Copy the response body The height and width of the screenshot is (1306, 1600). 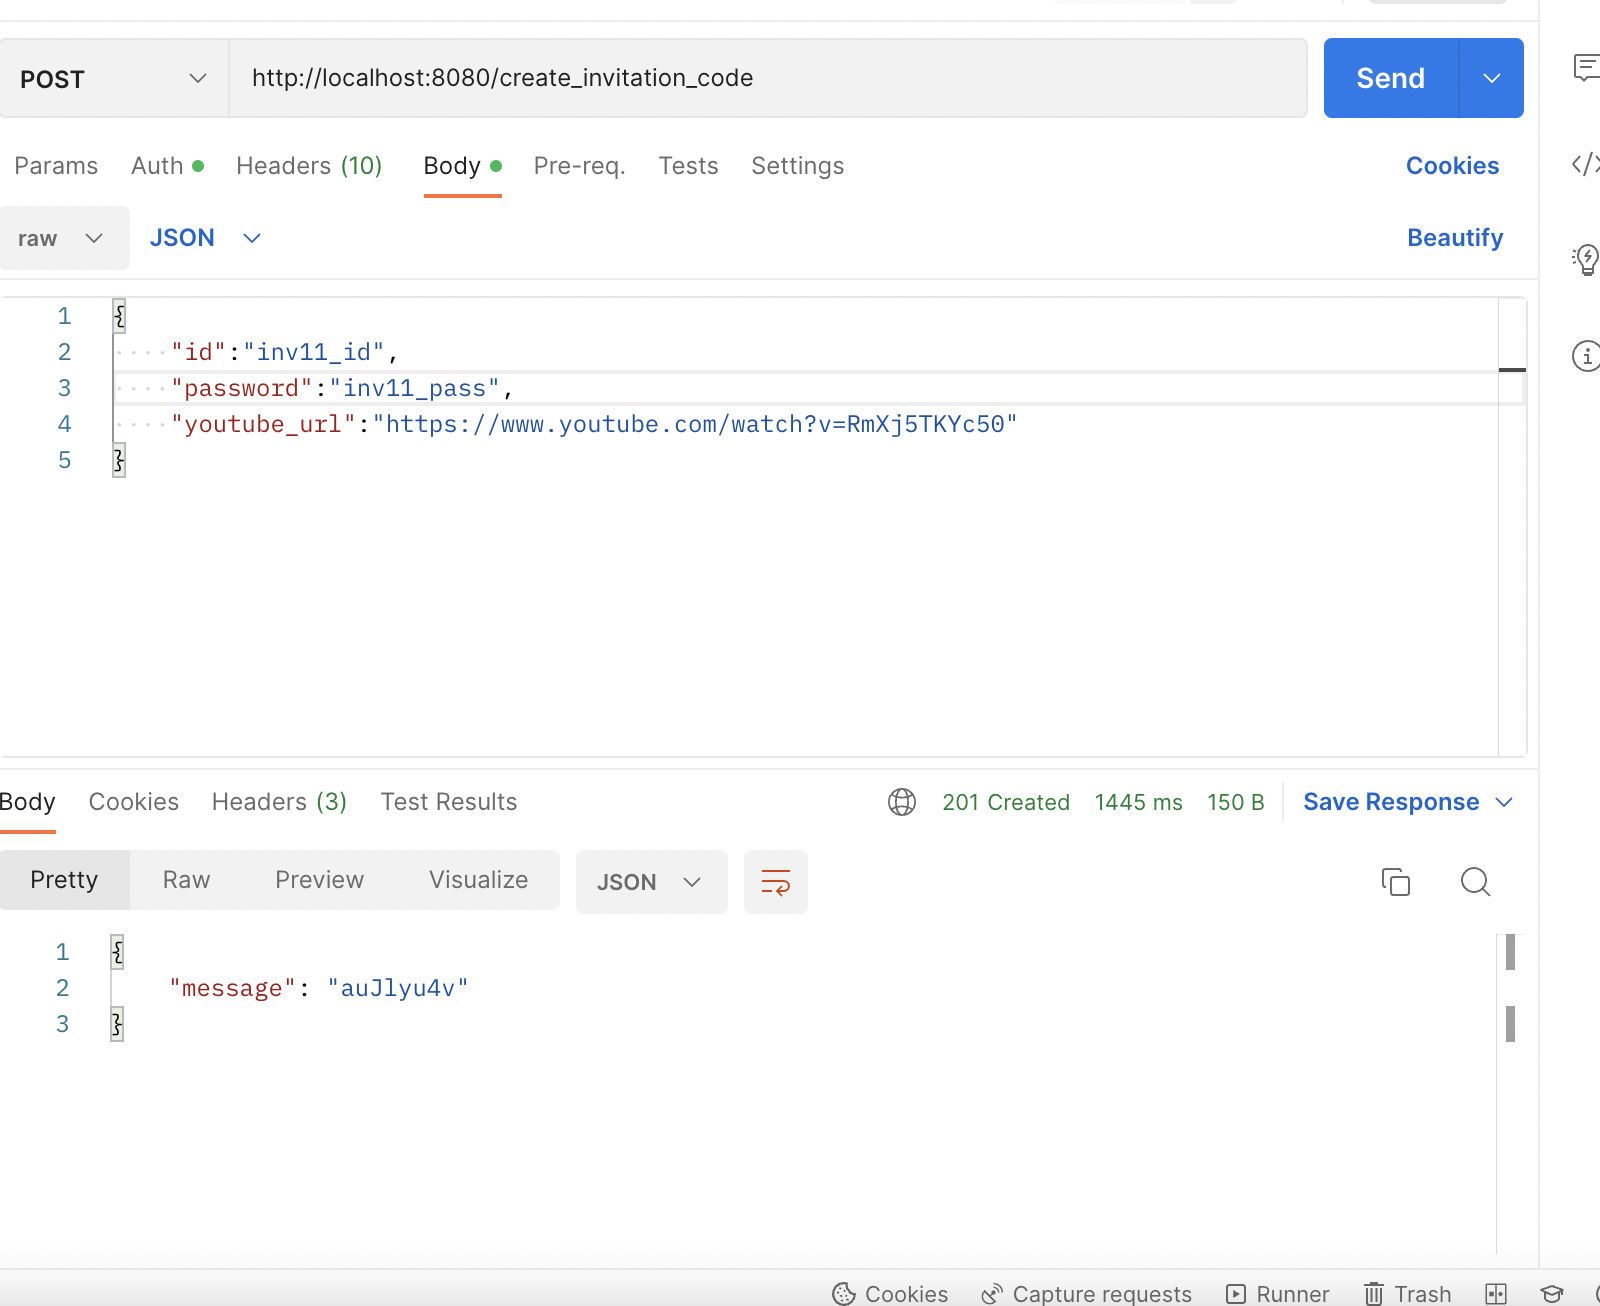point(1396,882)
